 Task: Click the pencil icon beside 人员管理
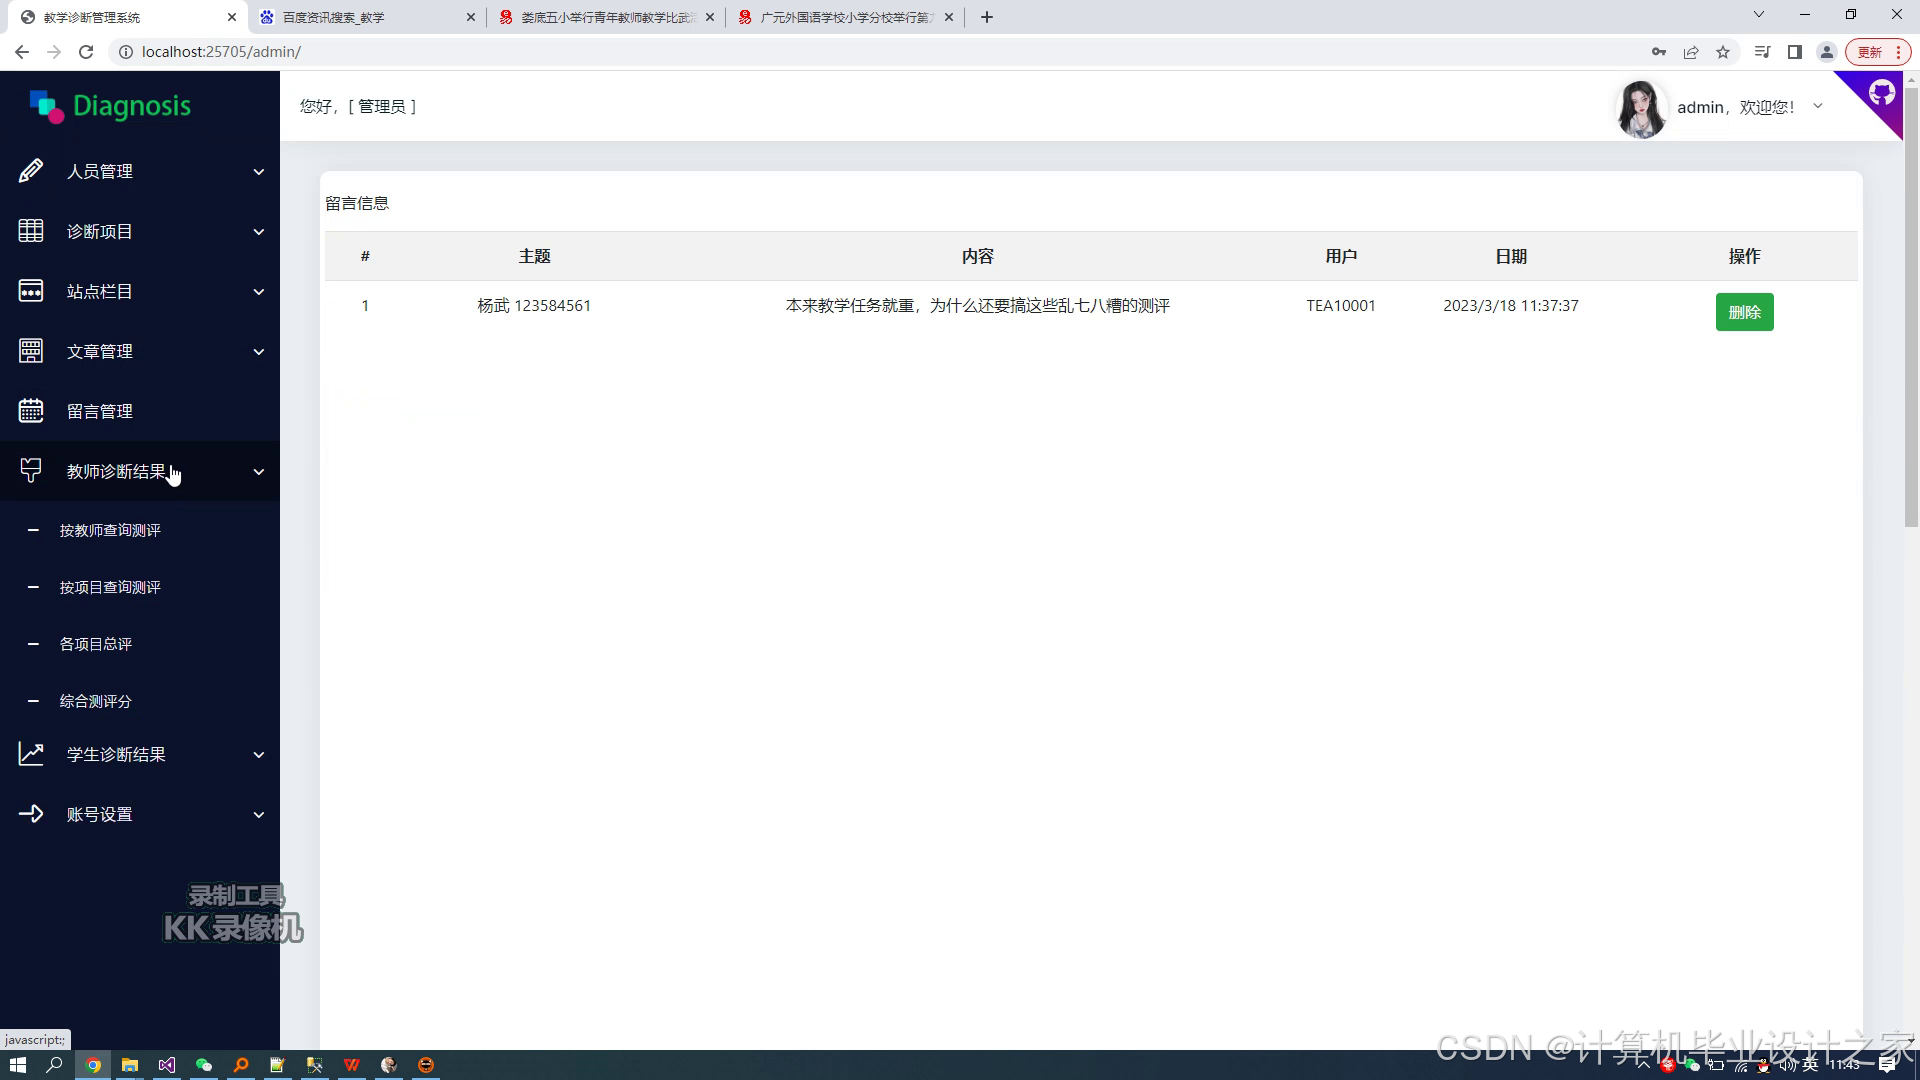coord(31,171)
